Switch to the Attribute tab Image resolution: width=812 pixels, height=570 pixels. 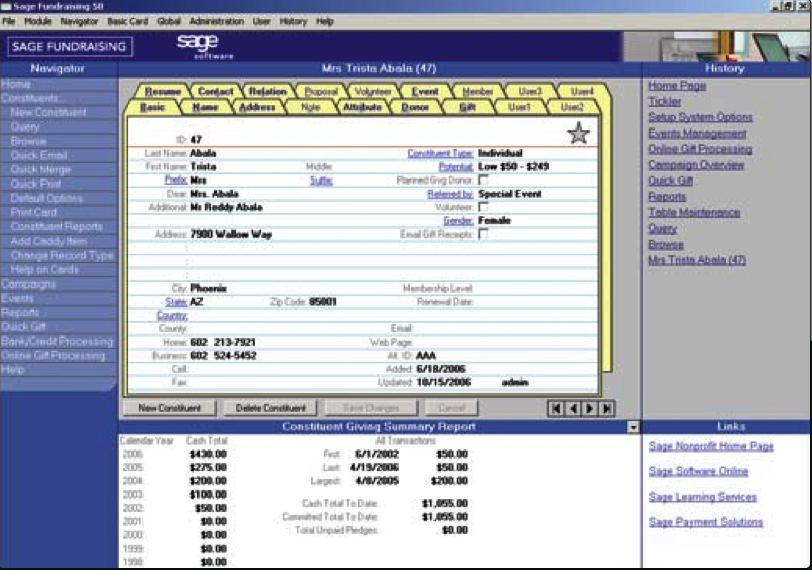point(362,107)
